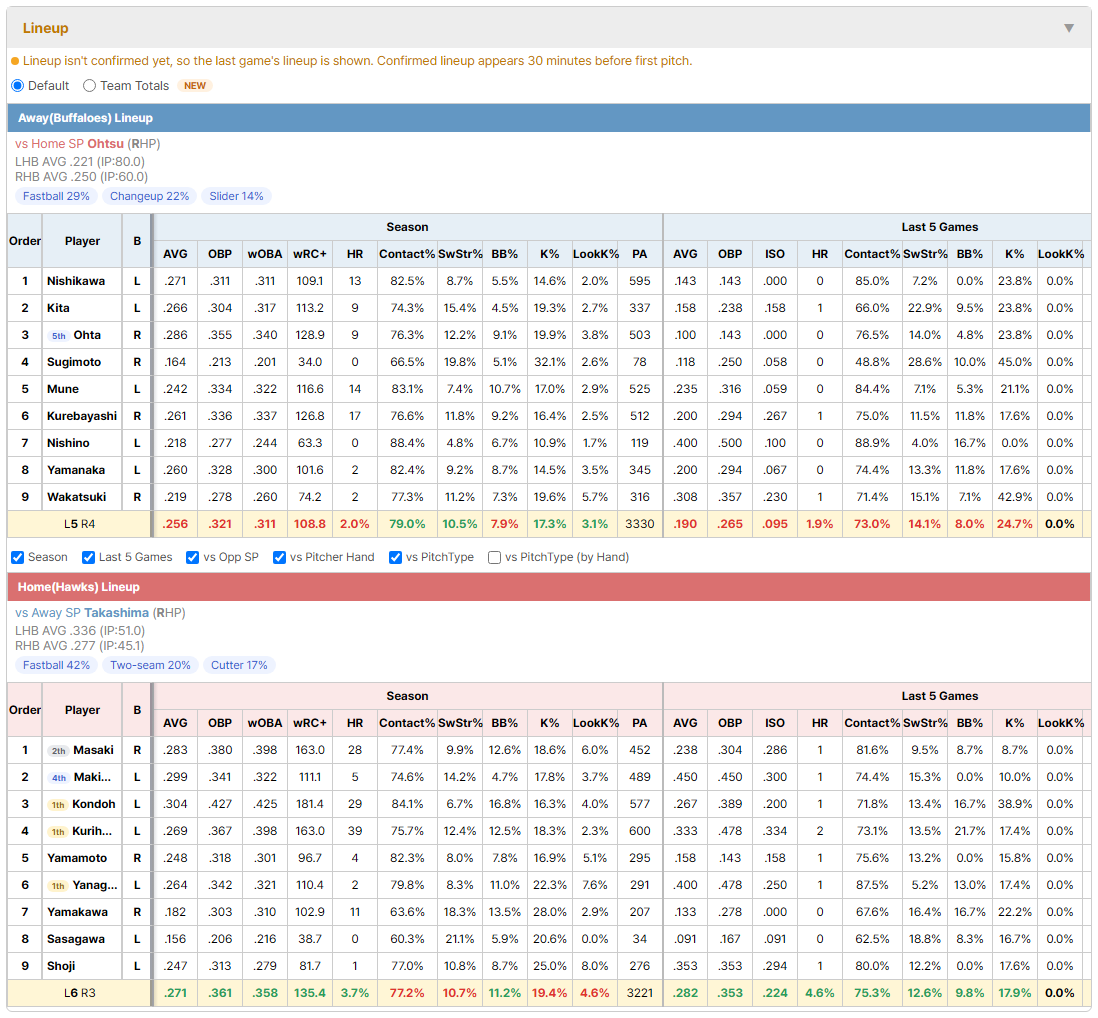Click the L6 R3 summary row label
The width and height of the screenshot is (1098, 1018).
(79, 993)
